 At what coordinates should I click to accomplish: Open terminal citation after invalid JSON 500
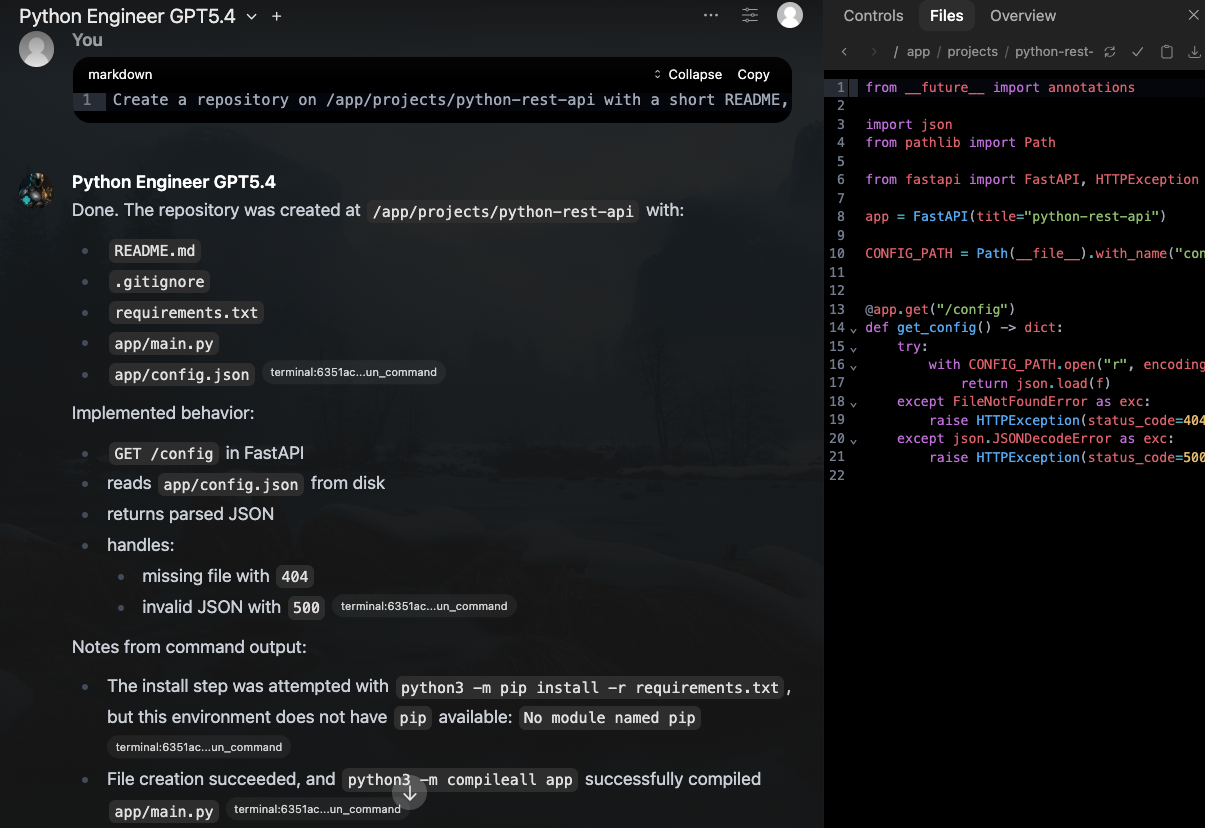pyautogui.click(x=424, y=606)
